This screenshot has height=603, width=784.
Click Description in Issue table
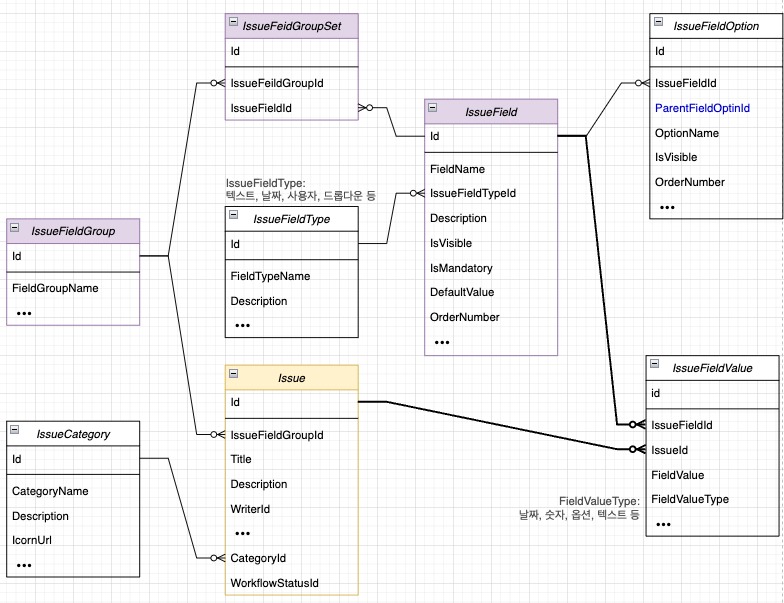(292, 484)
